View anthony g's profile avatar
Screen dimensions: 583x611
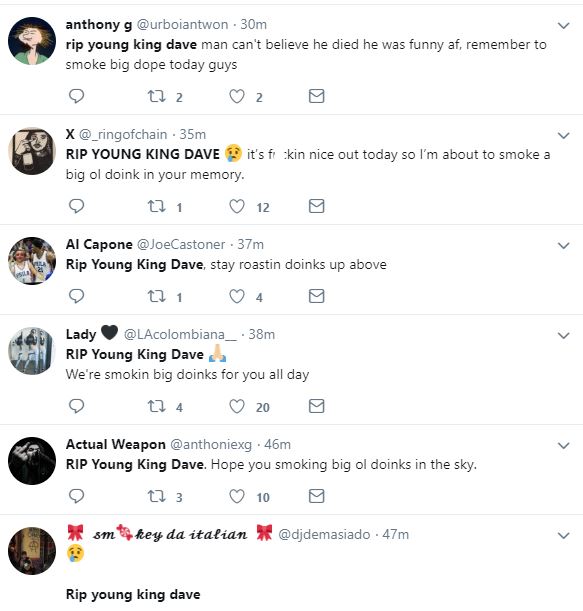(32, 41)
